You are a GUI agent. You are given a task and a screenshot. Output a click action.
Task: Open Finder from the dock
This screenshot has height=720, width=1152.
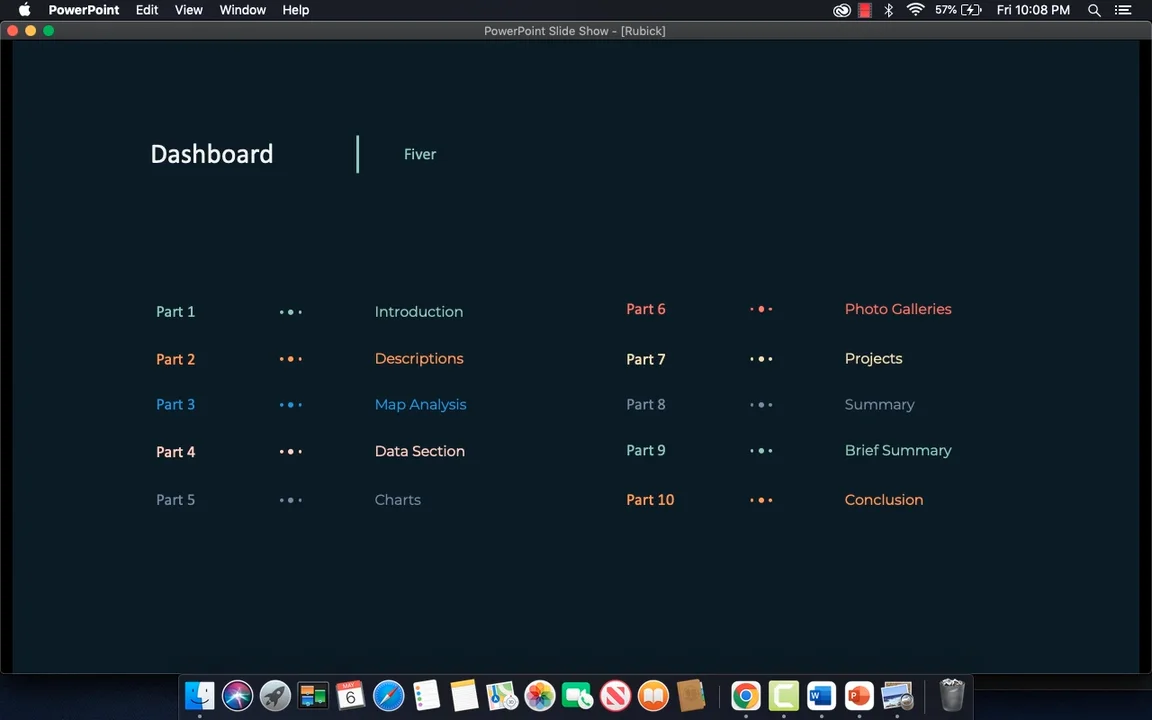[199, 695]
